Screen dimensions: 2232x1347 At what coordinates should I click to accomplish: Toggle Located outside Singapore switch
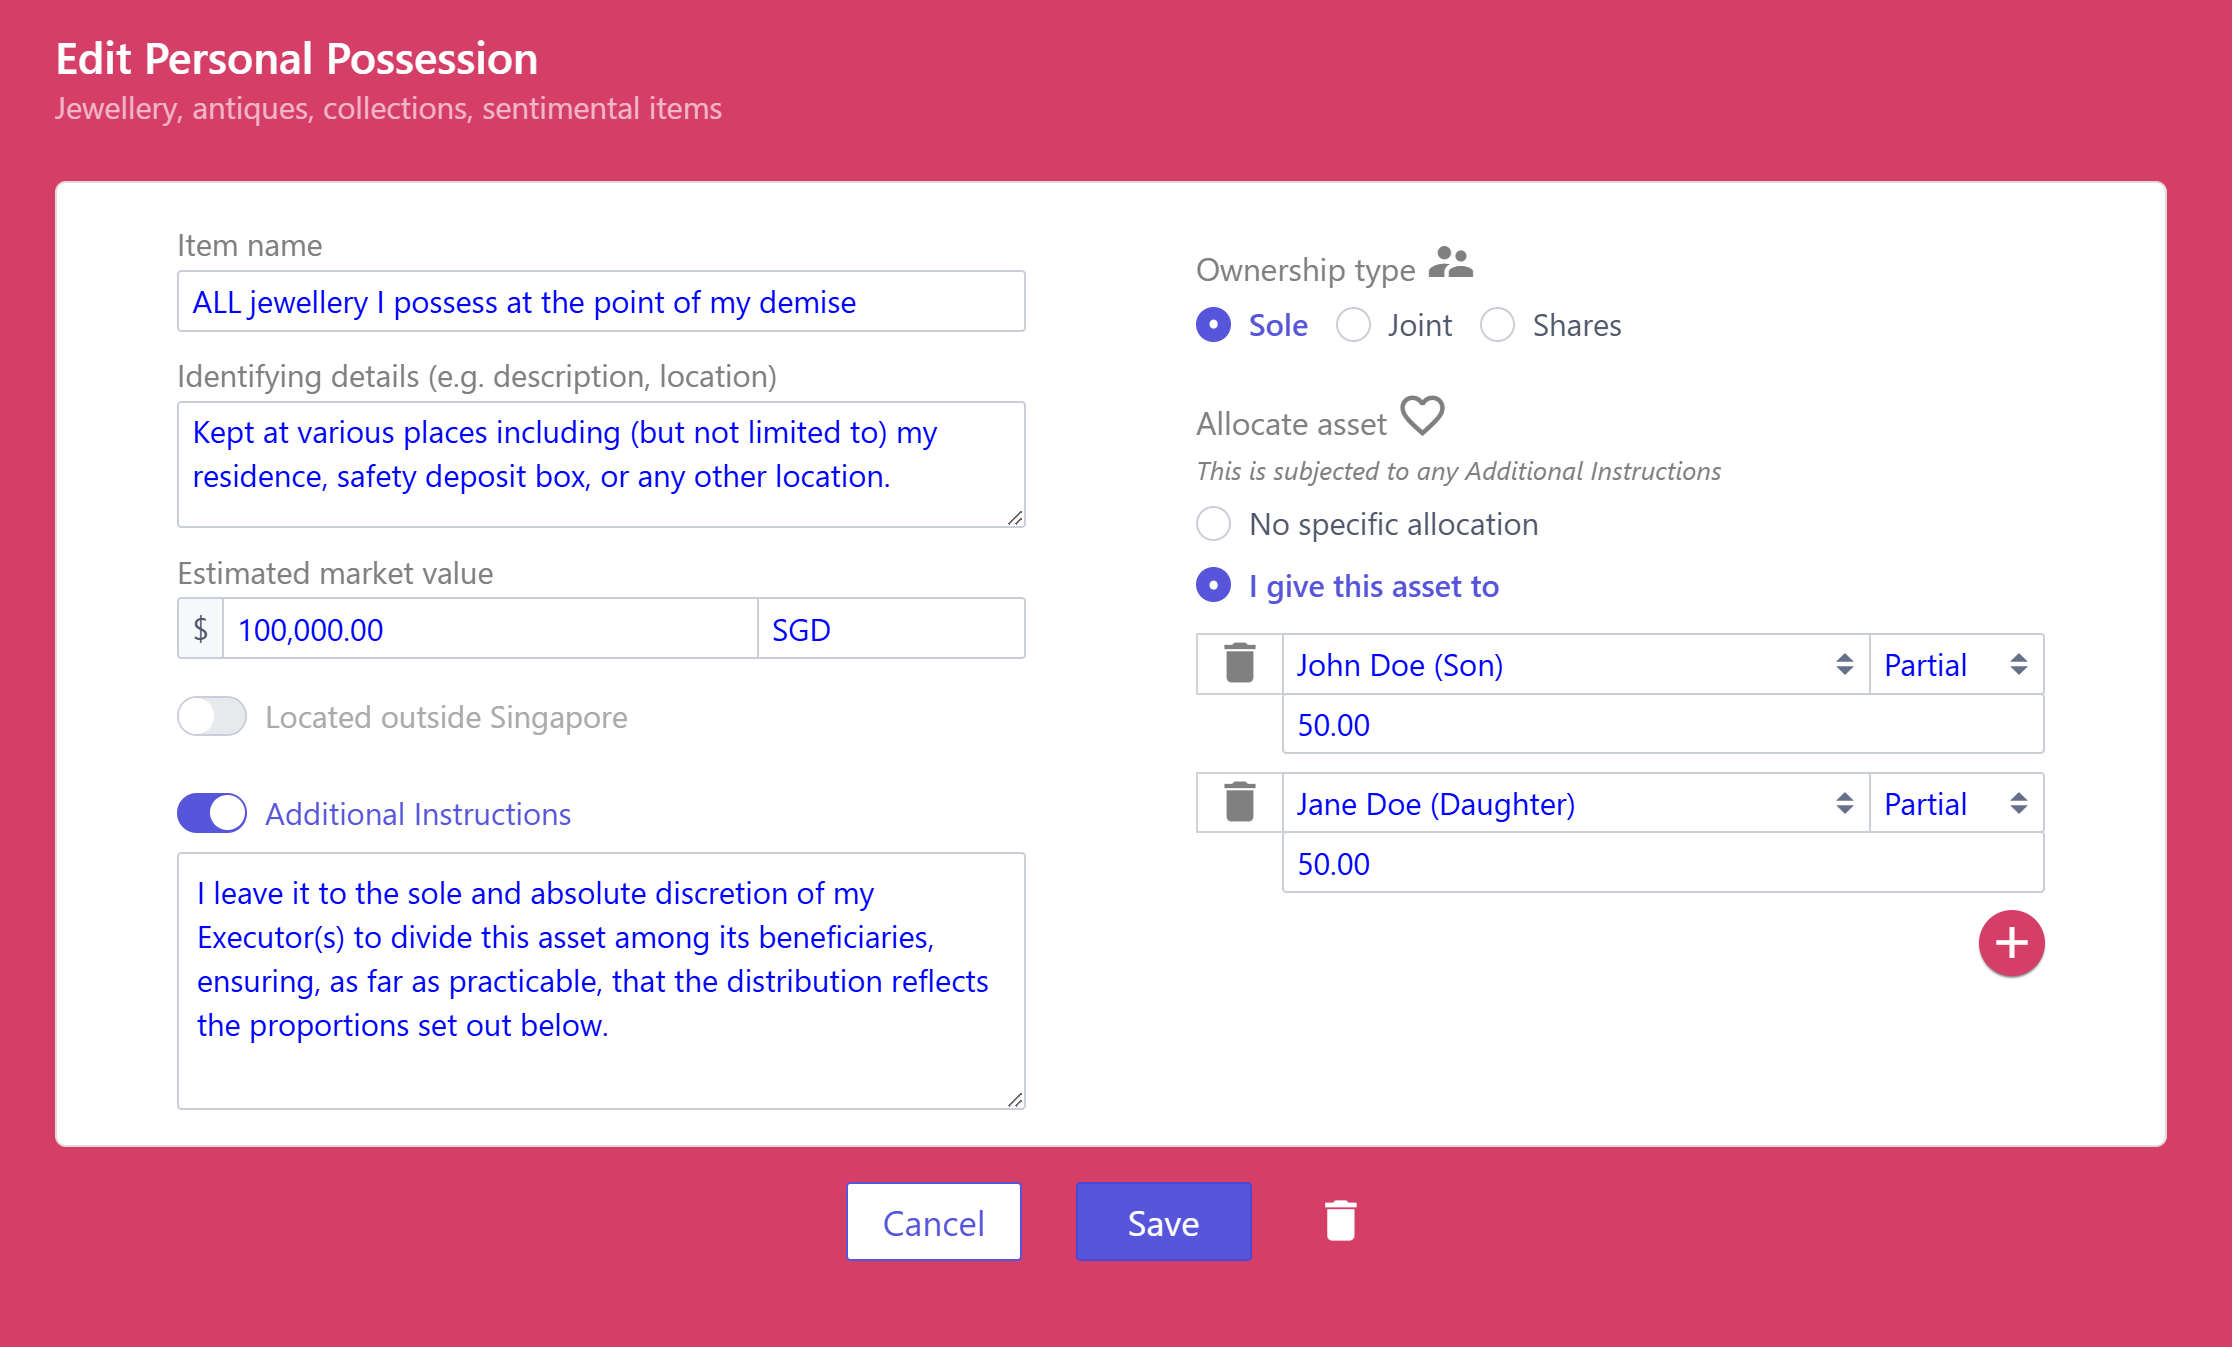click(x=212, y=717)
